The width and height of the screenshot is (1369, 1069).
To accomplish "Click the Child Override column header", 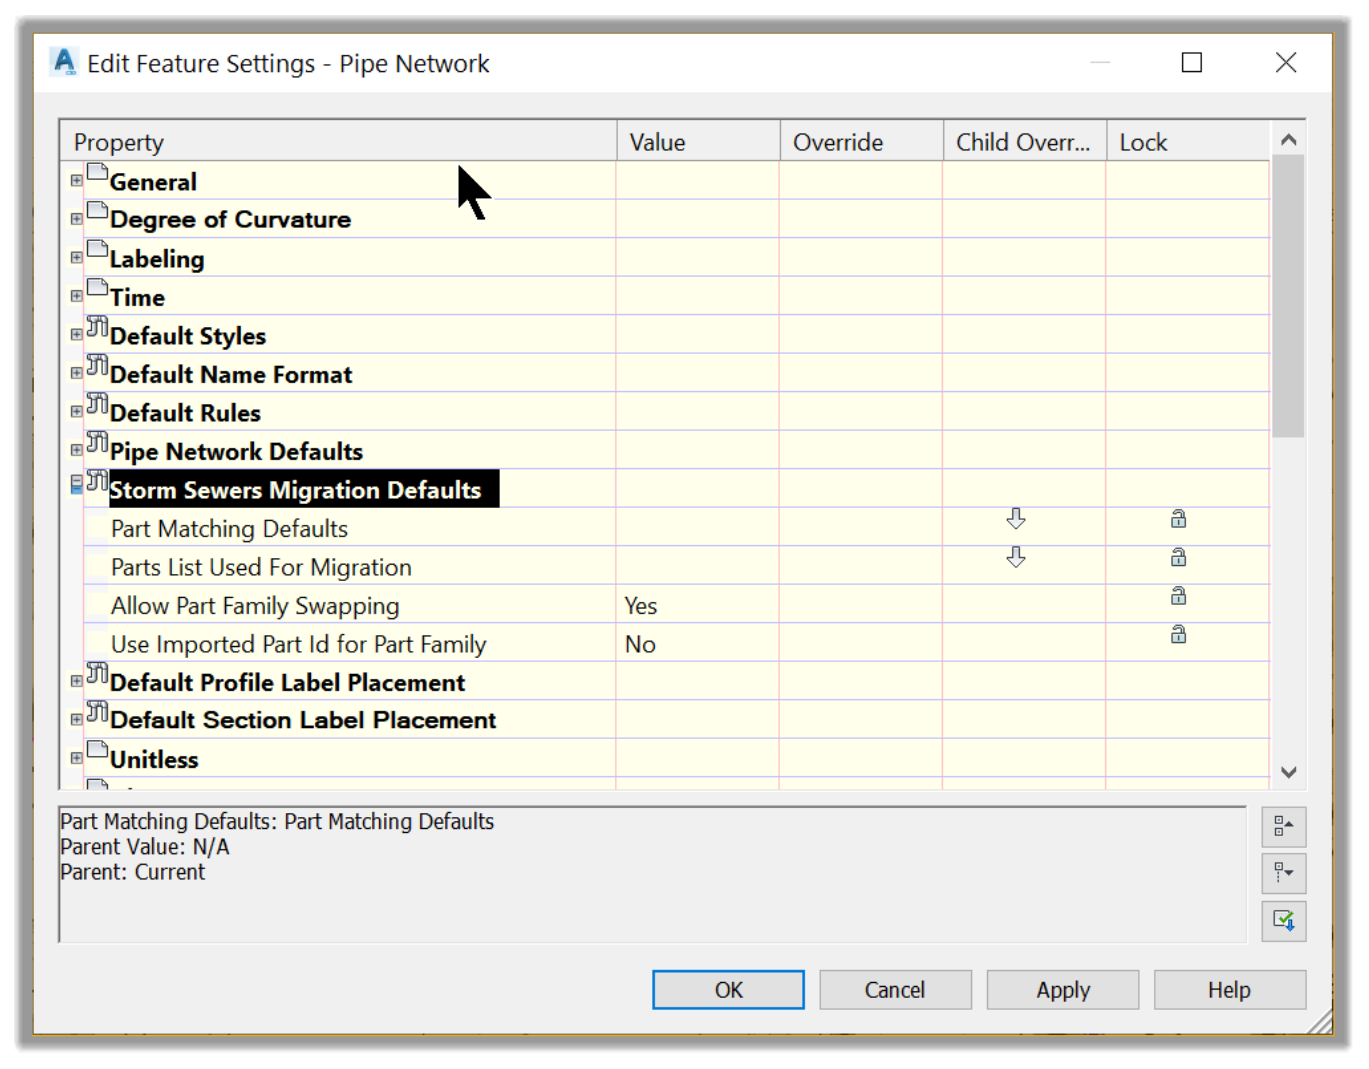I will (x=1024, y=142).
